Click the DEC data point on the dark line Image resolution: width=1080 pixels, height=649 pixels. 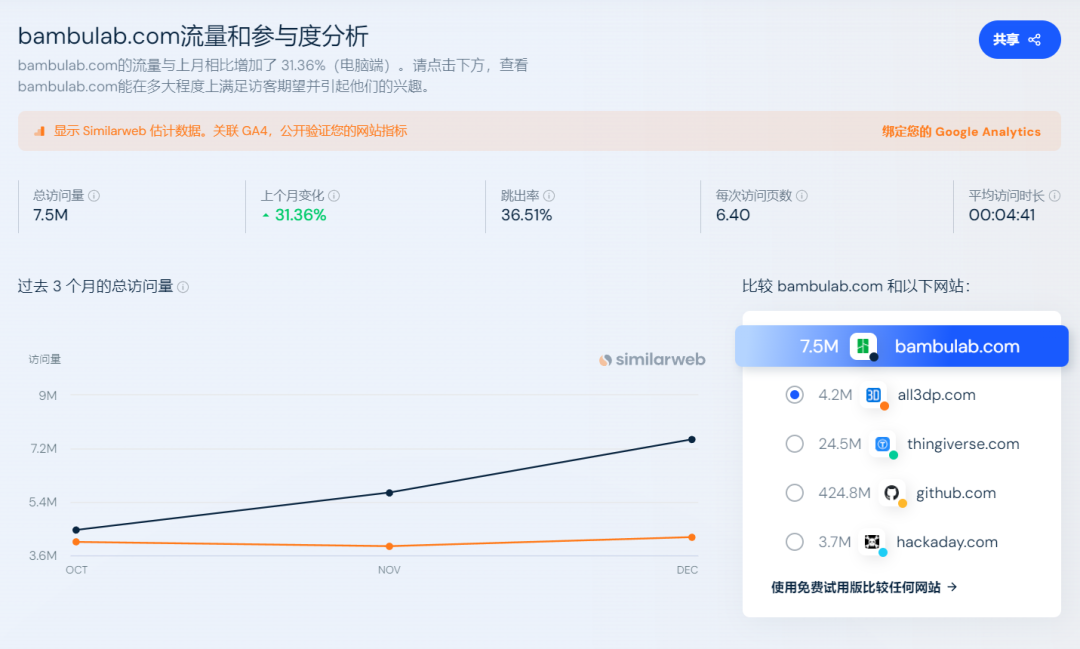point(692,438)
